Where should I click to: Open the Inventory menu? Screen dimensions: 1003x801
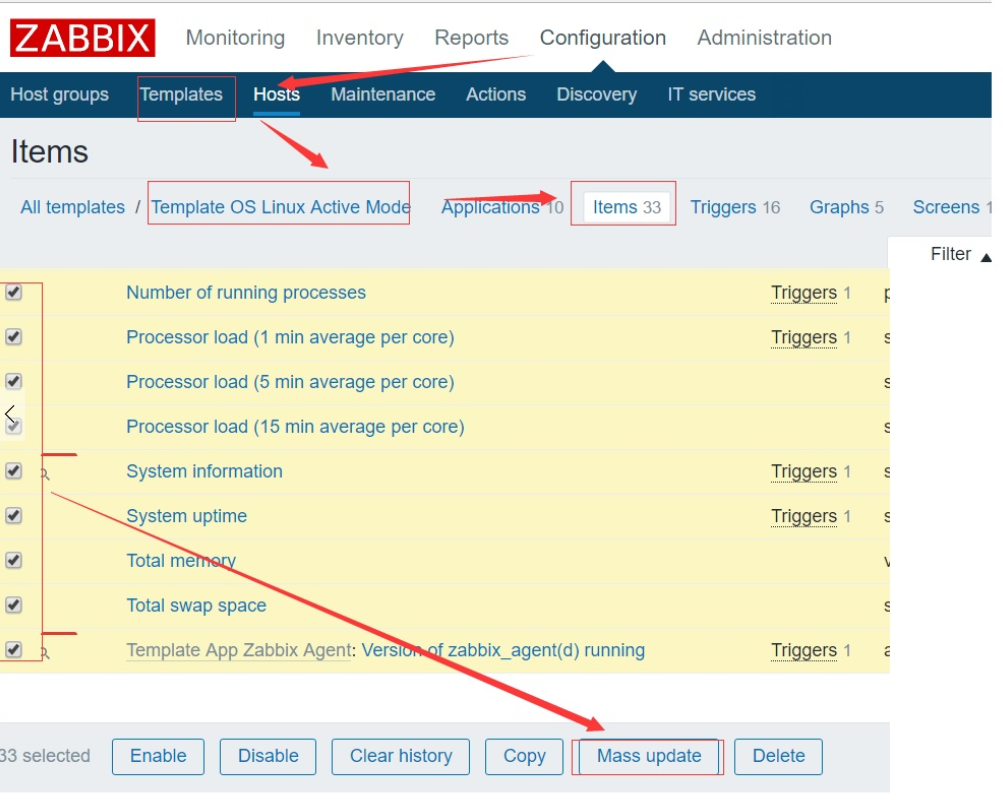click(x=359, y=38)
